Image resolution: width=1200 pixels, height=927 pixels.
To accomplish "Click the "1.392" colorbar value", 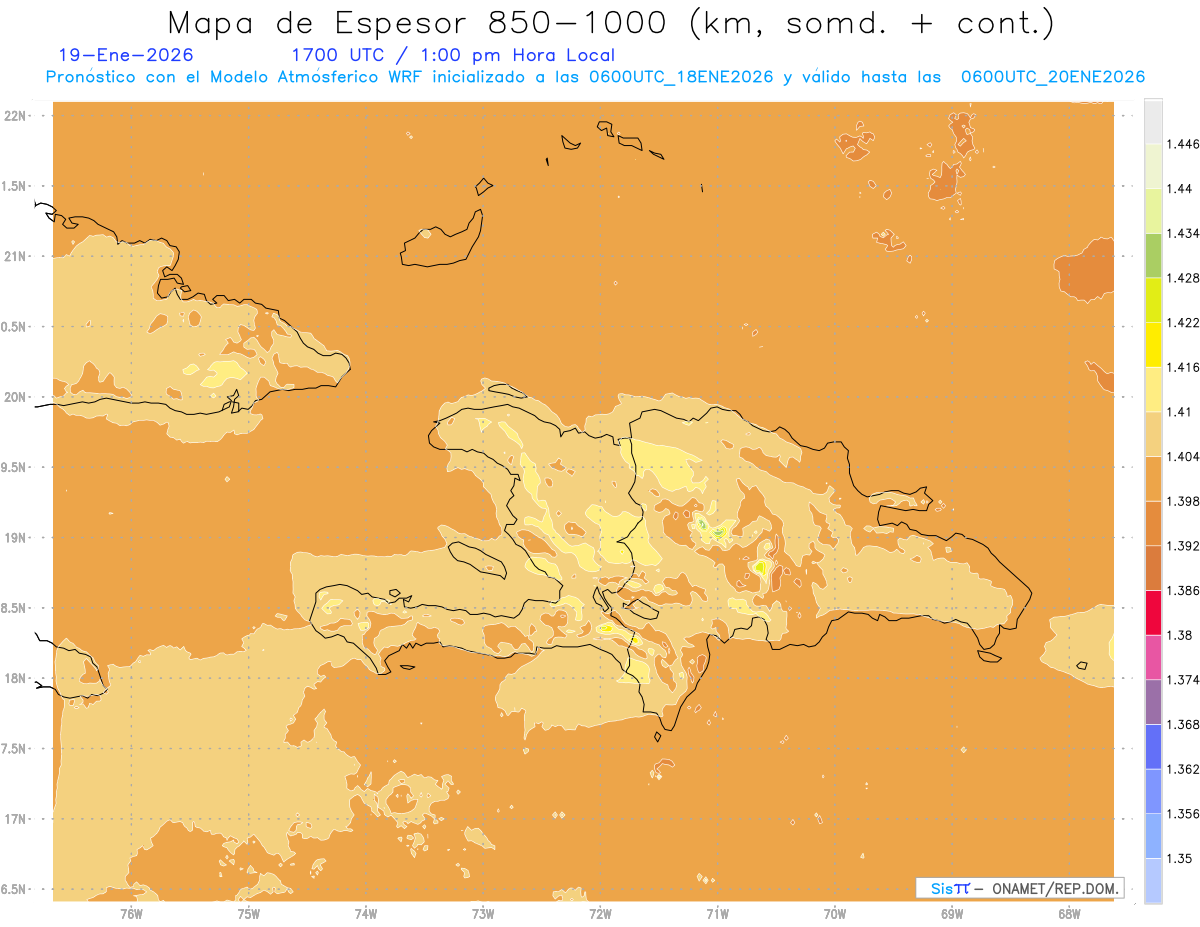I will [1182, 546].
